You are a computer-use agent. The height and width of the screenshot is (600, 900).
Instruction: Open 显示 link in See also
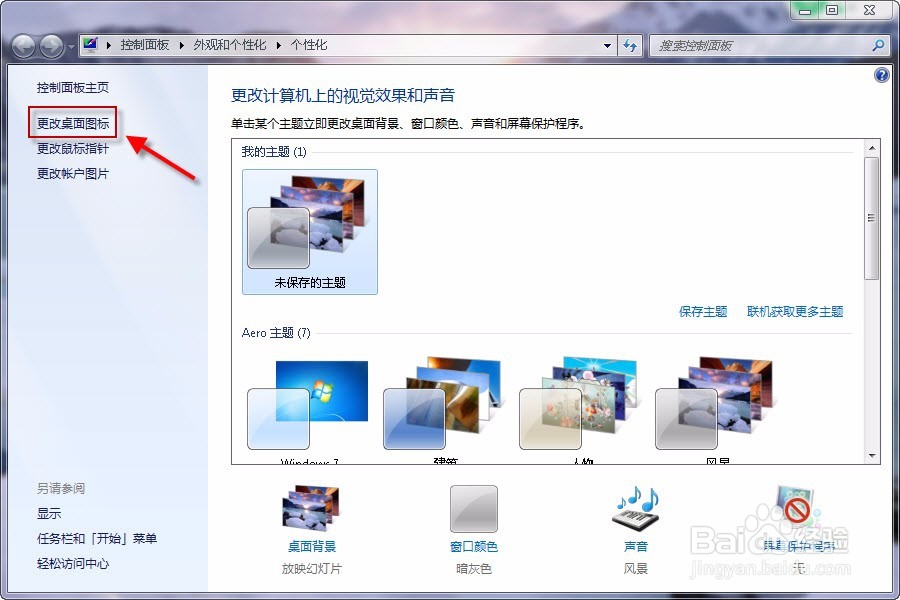point(49,513)
